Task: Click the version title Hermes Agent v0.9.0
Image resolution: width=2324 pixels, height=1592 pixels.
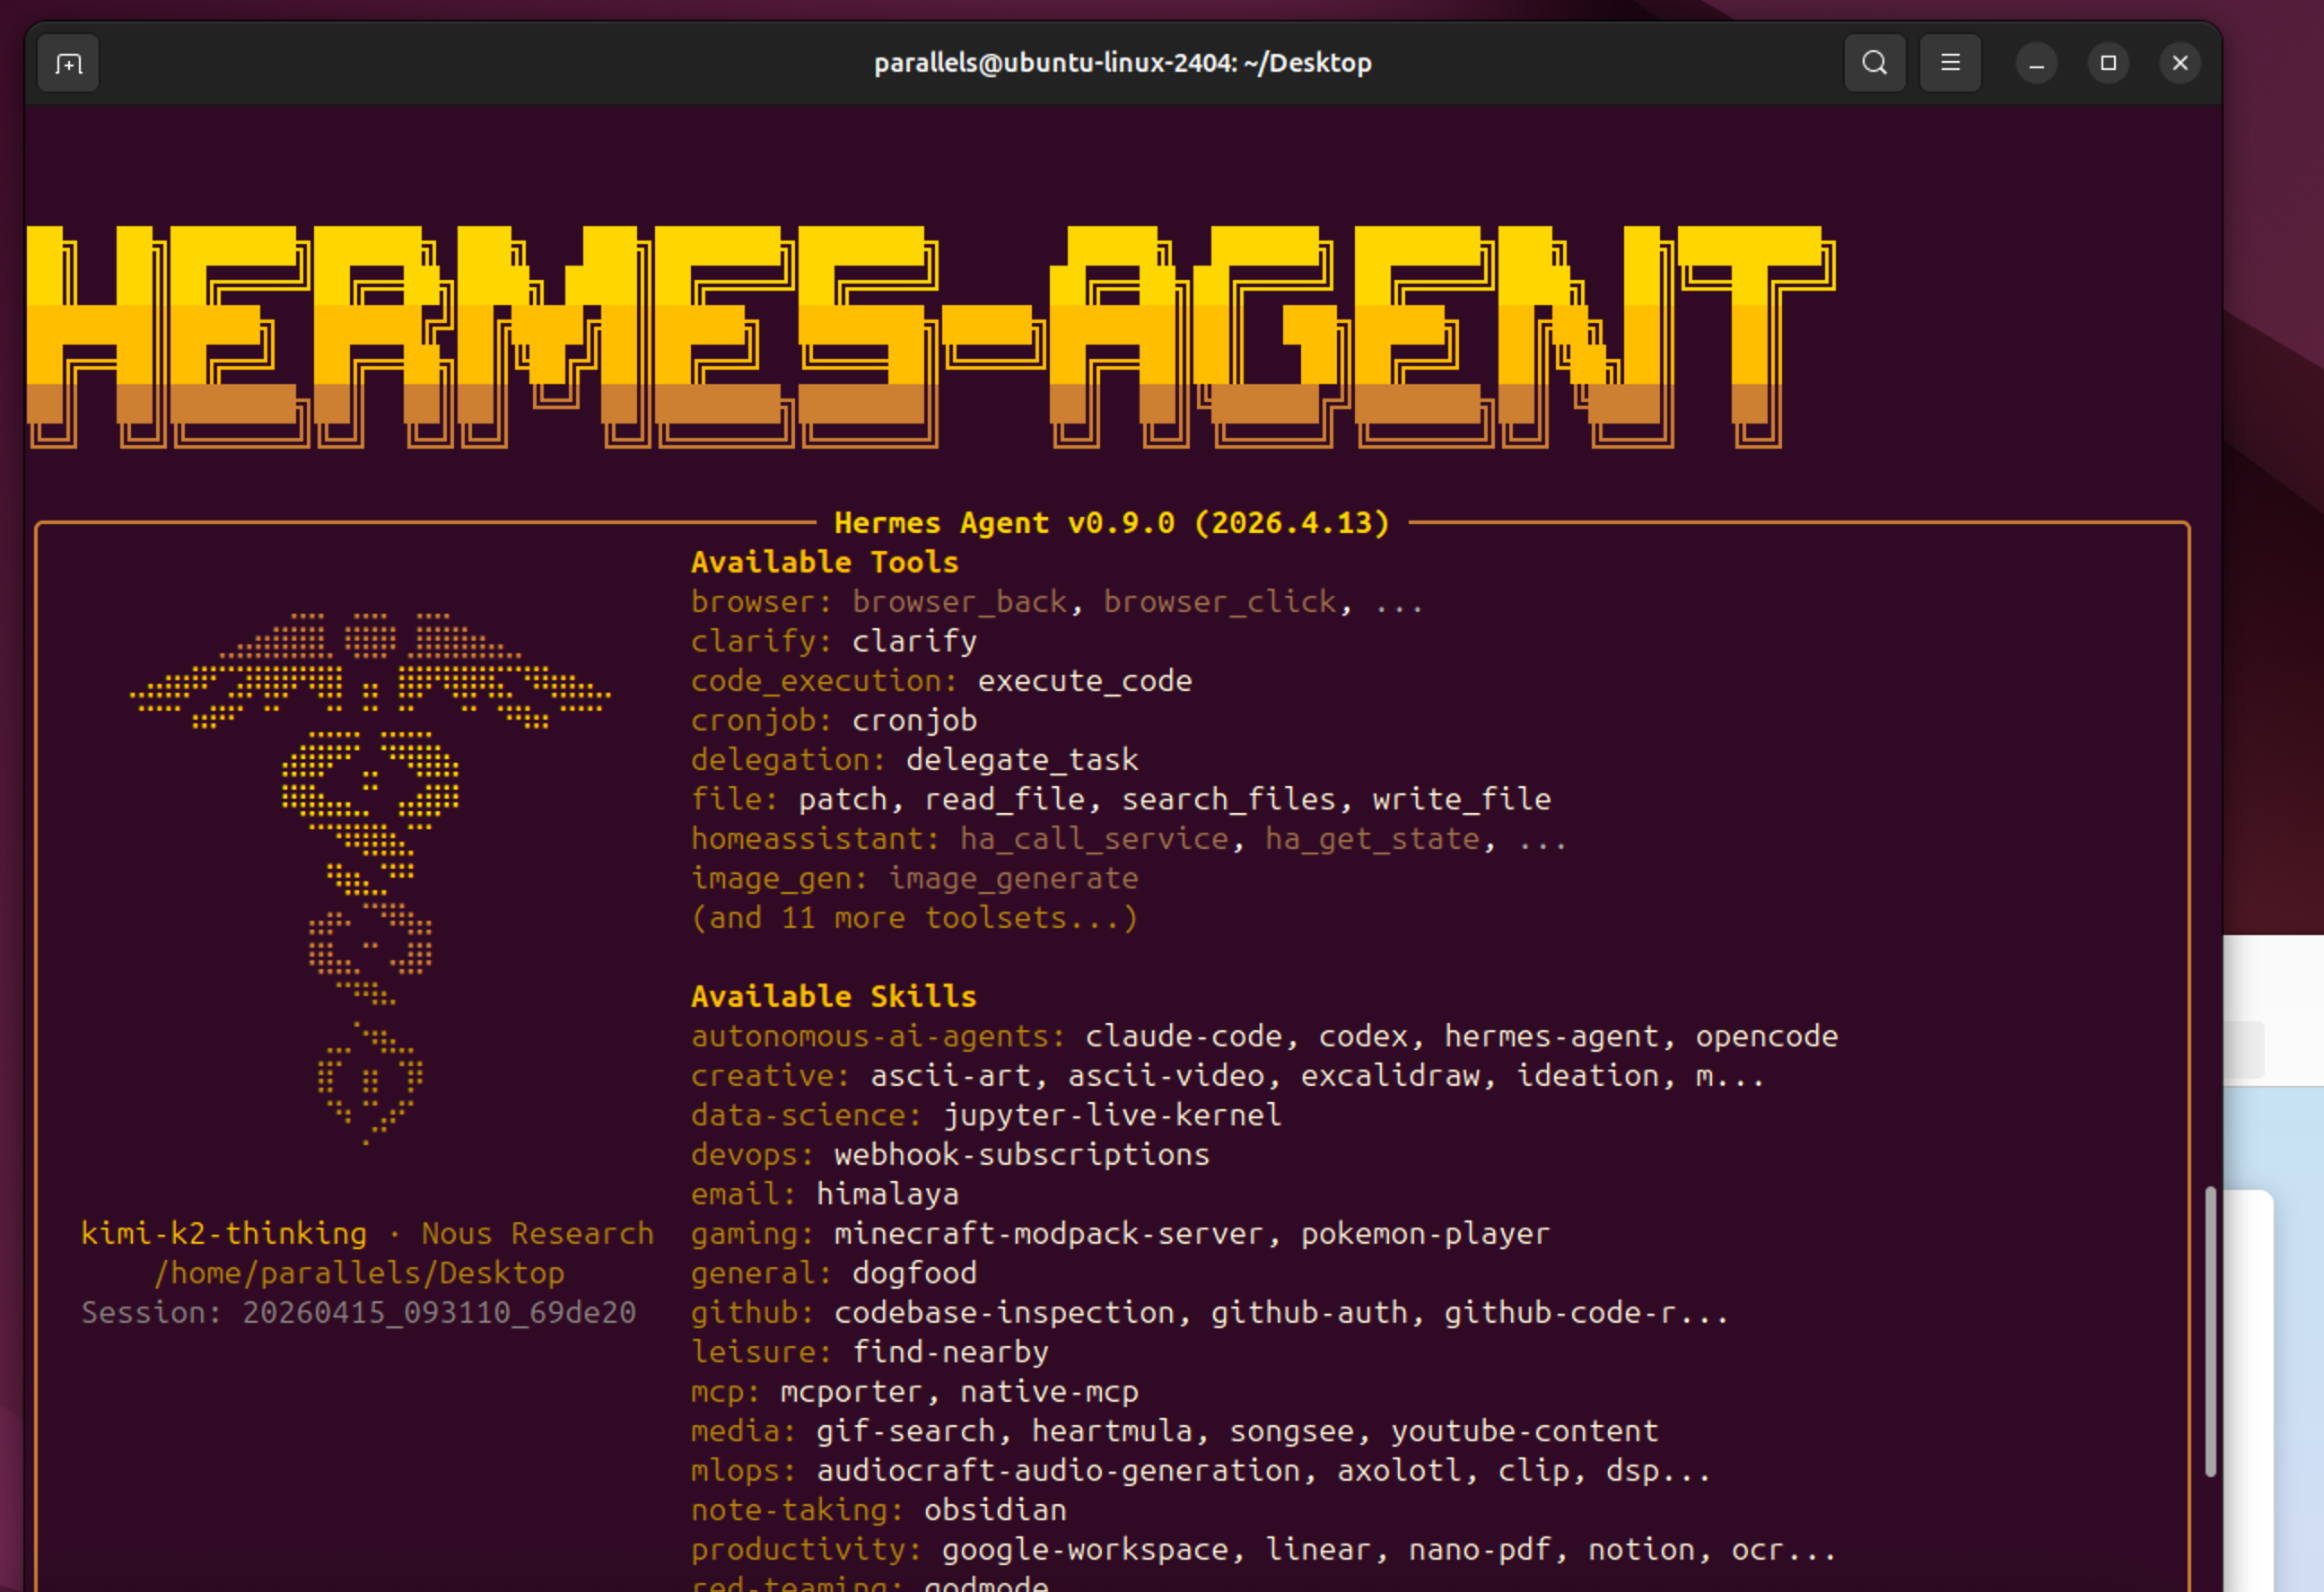Action: click(1111, 523)
